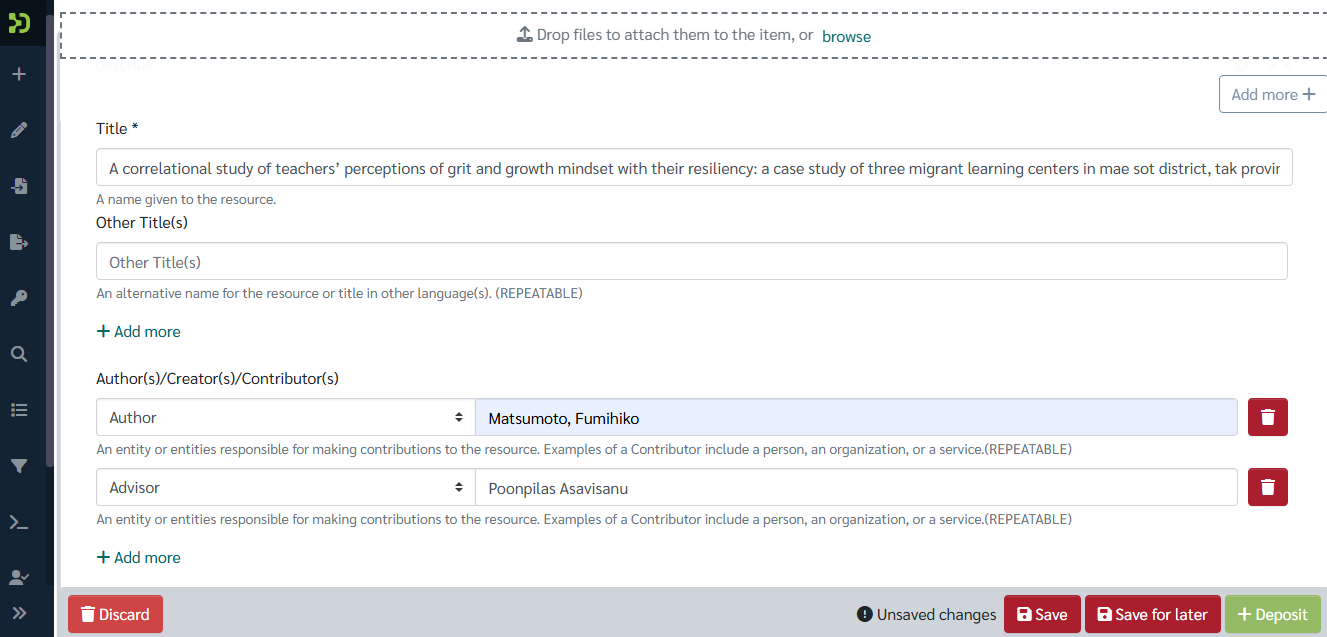The image size is (1327, 637).
Task: Open the Advisor role dropdown
Action: (x=286, y=487)
